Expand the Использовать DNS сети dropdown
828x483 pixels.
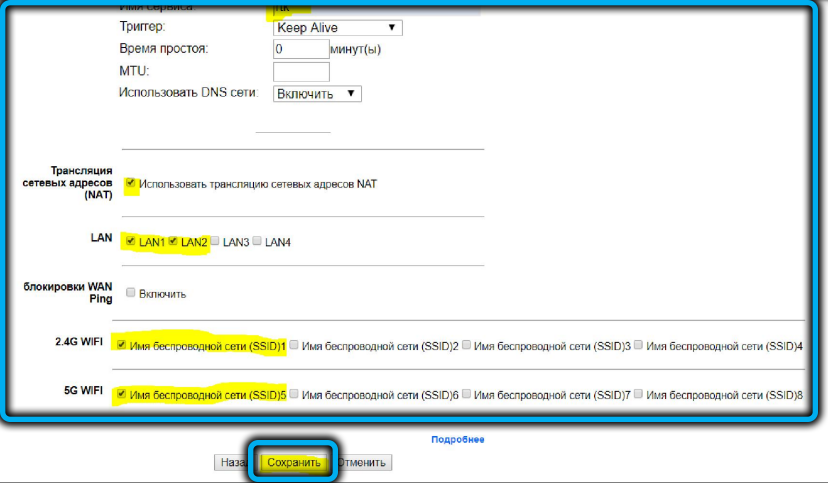click(316, 93)
